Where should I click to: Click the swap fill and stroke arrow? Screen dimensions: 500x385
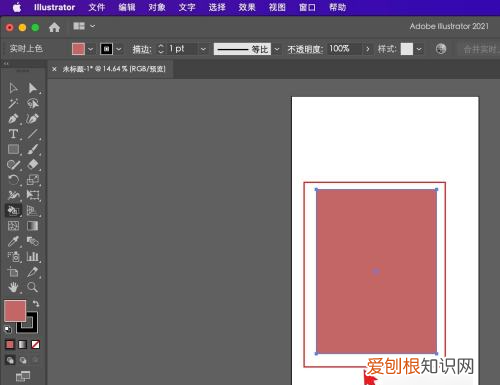tap(36, 304)
